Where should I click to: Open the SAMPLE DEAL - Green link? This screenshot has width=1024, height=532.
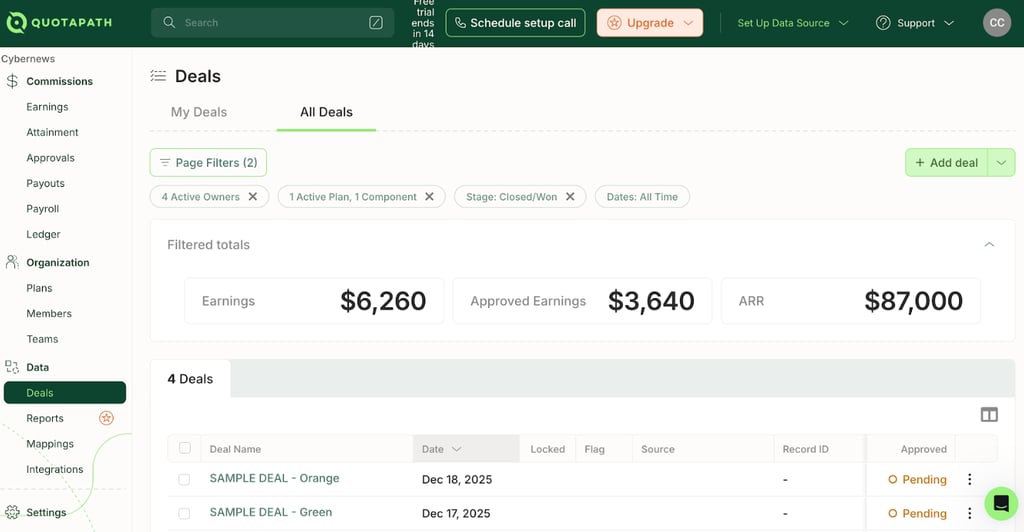click(270, 512)
